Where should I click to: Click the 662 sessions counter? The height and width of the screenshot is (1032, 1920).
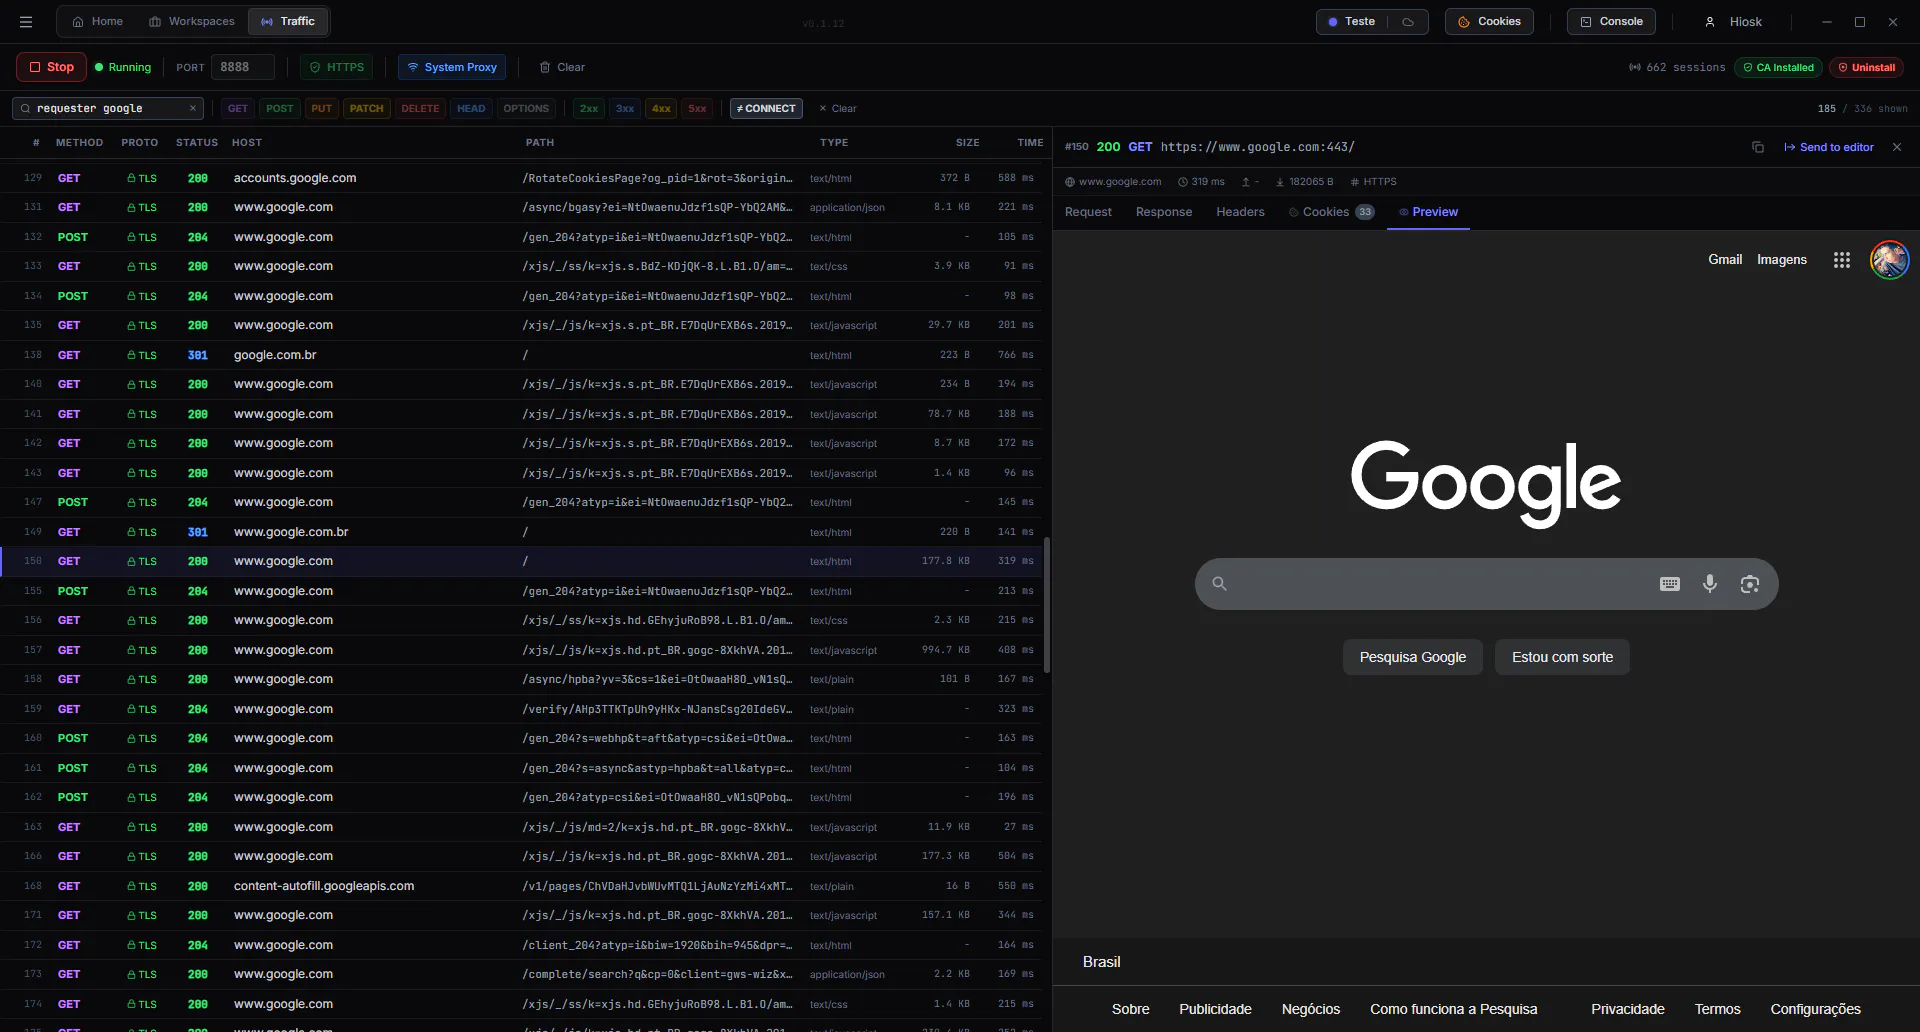coord(1677,67)
